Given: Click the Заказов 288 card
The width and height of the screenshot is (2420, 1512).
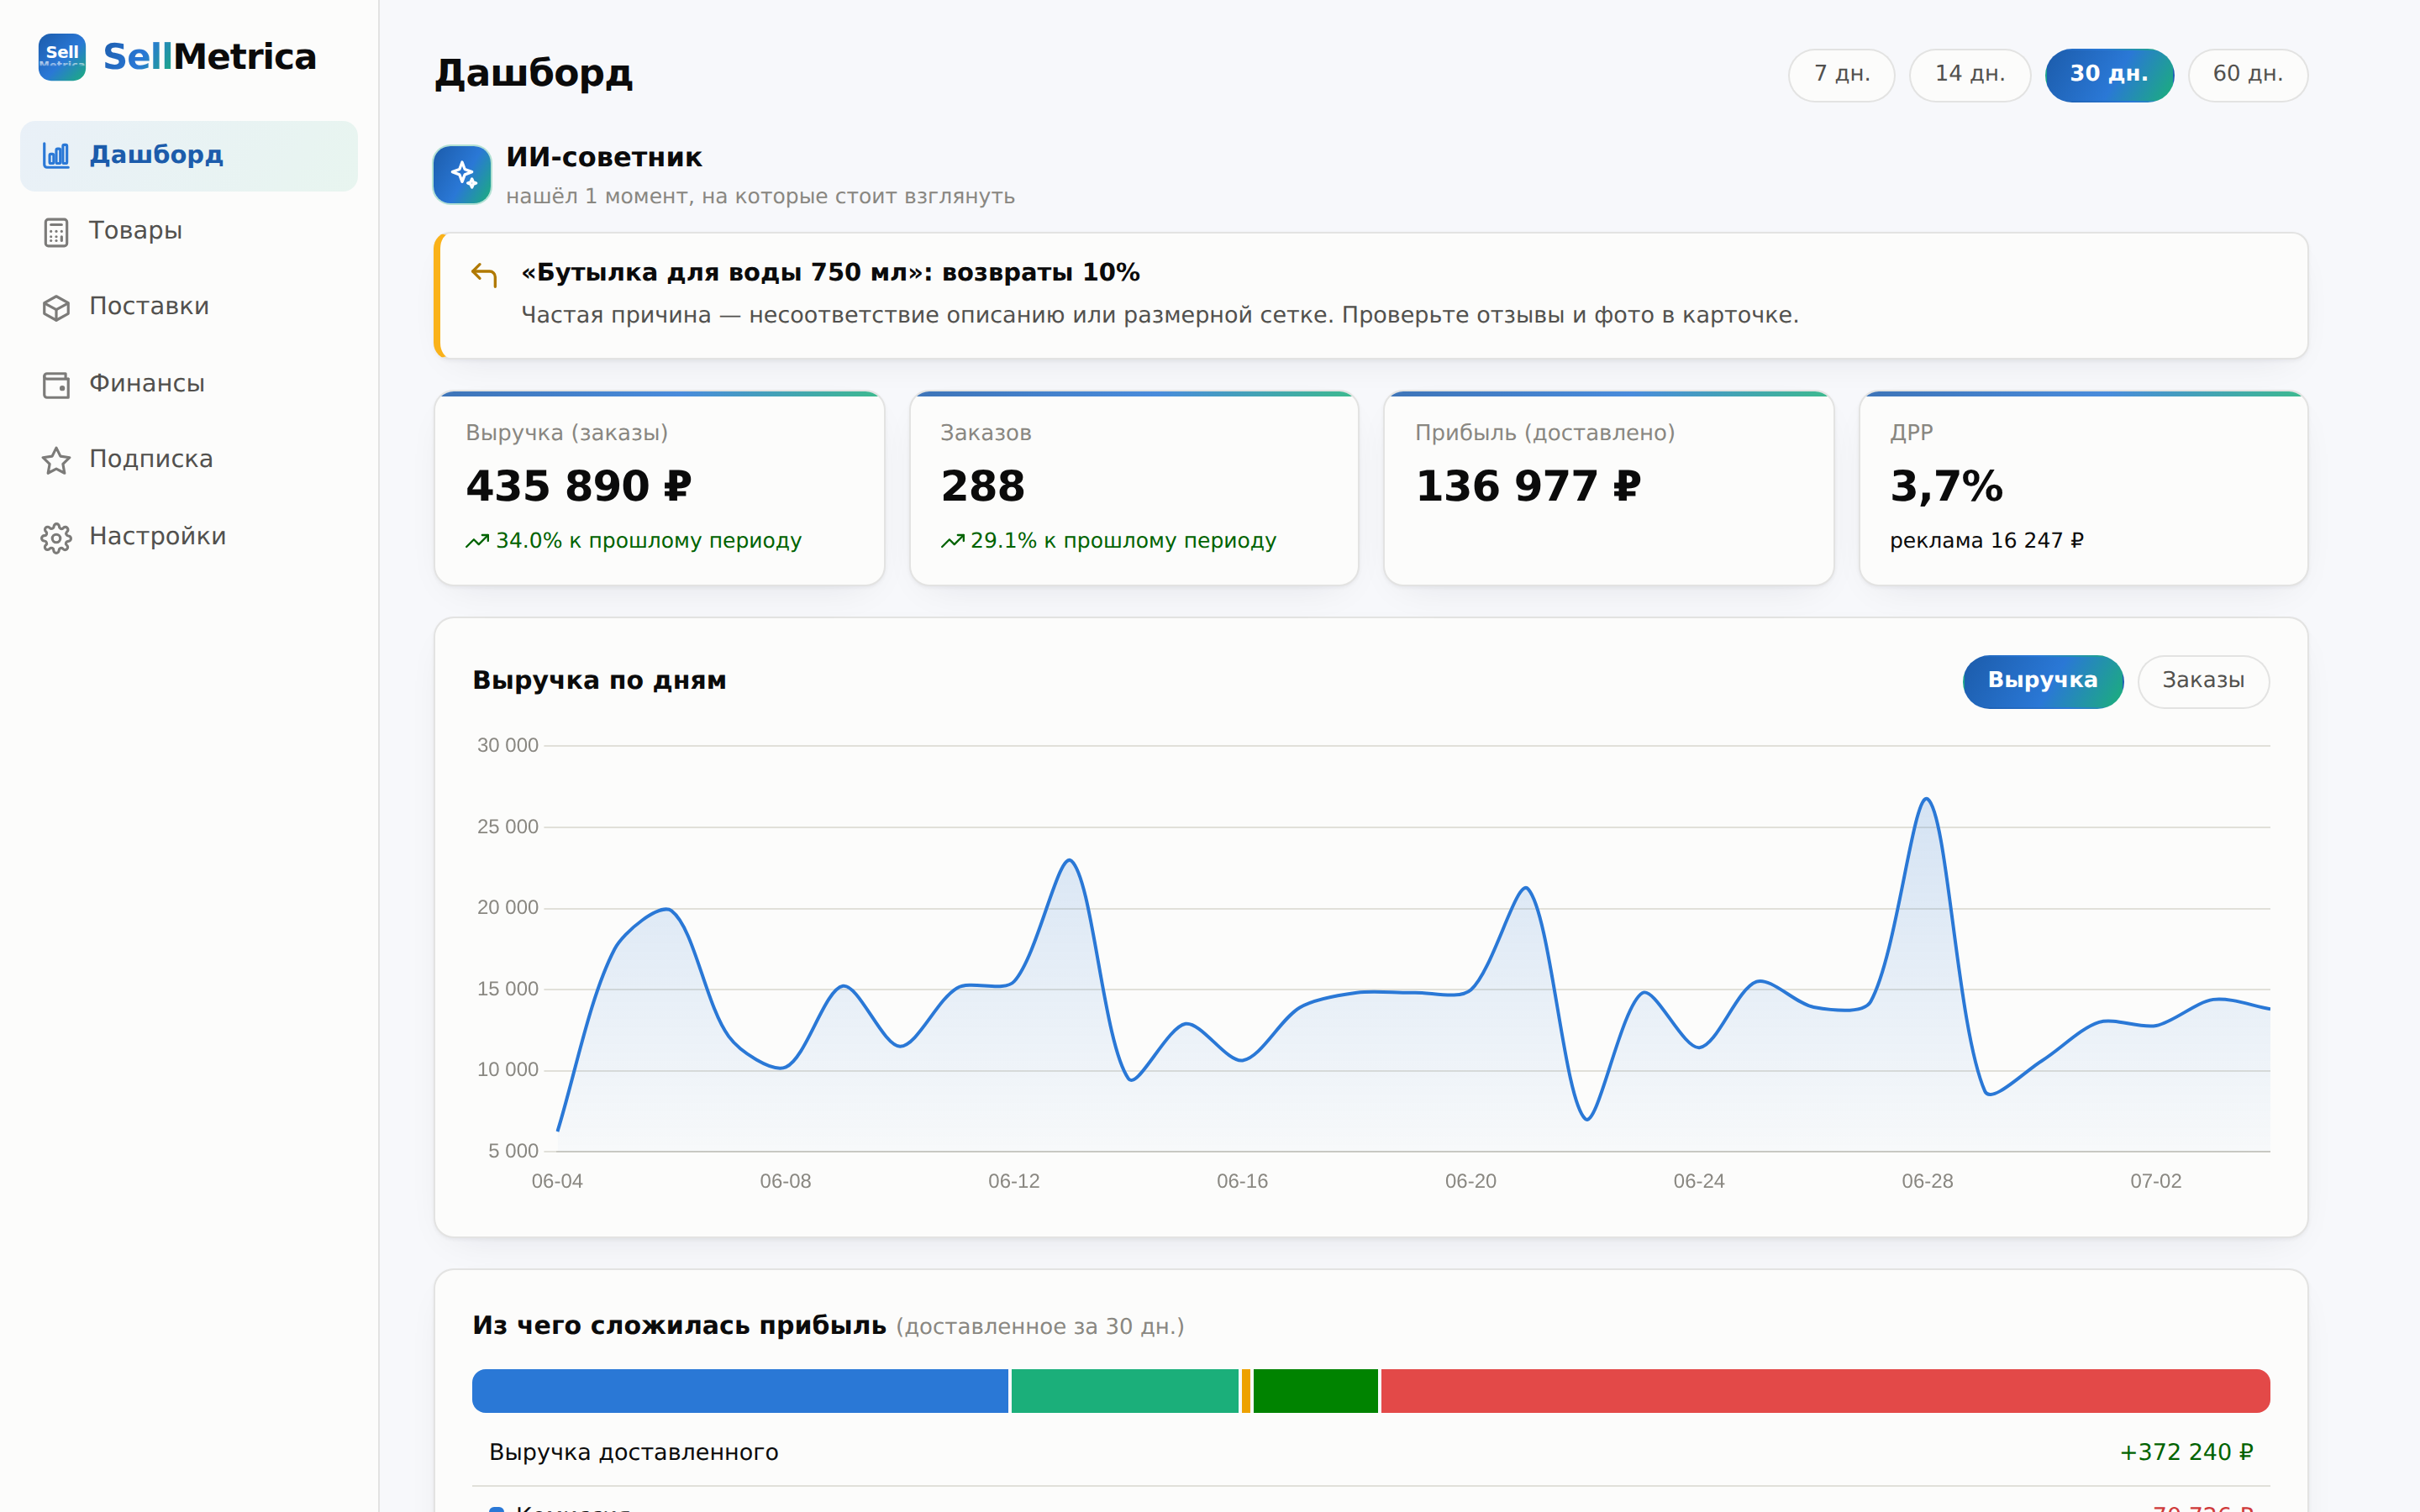Looking at the screenshot, I should click(x=1134, y=488).
